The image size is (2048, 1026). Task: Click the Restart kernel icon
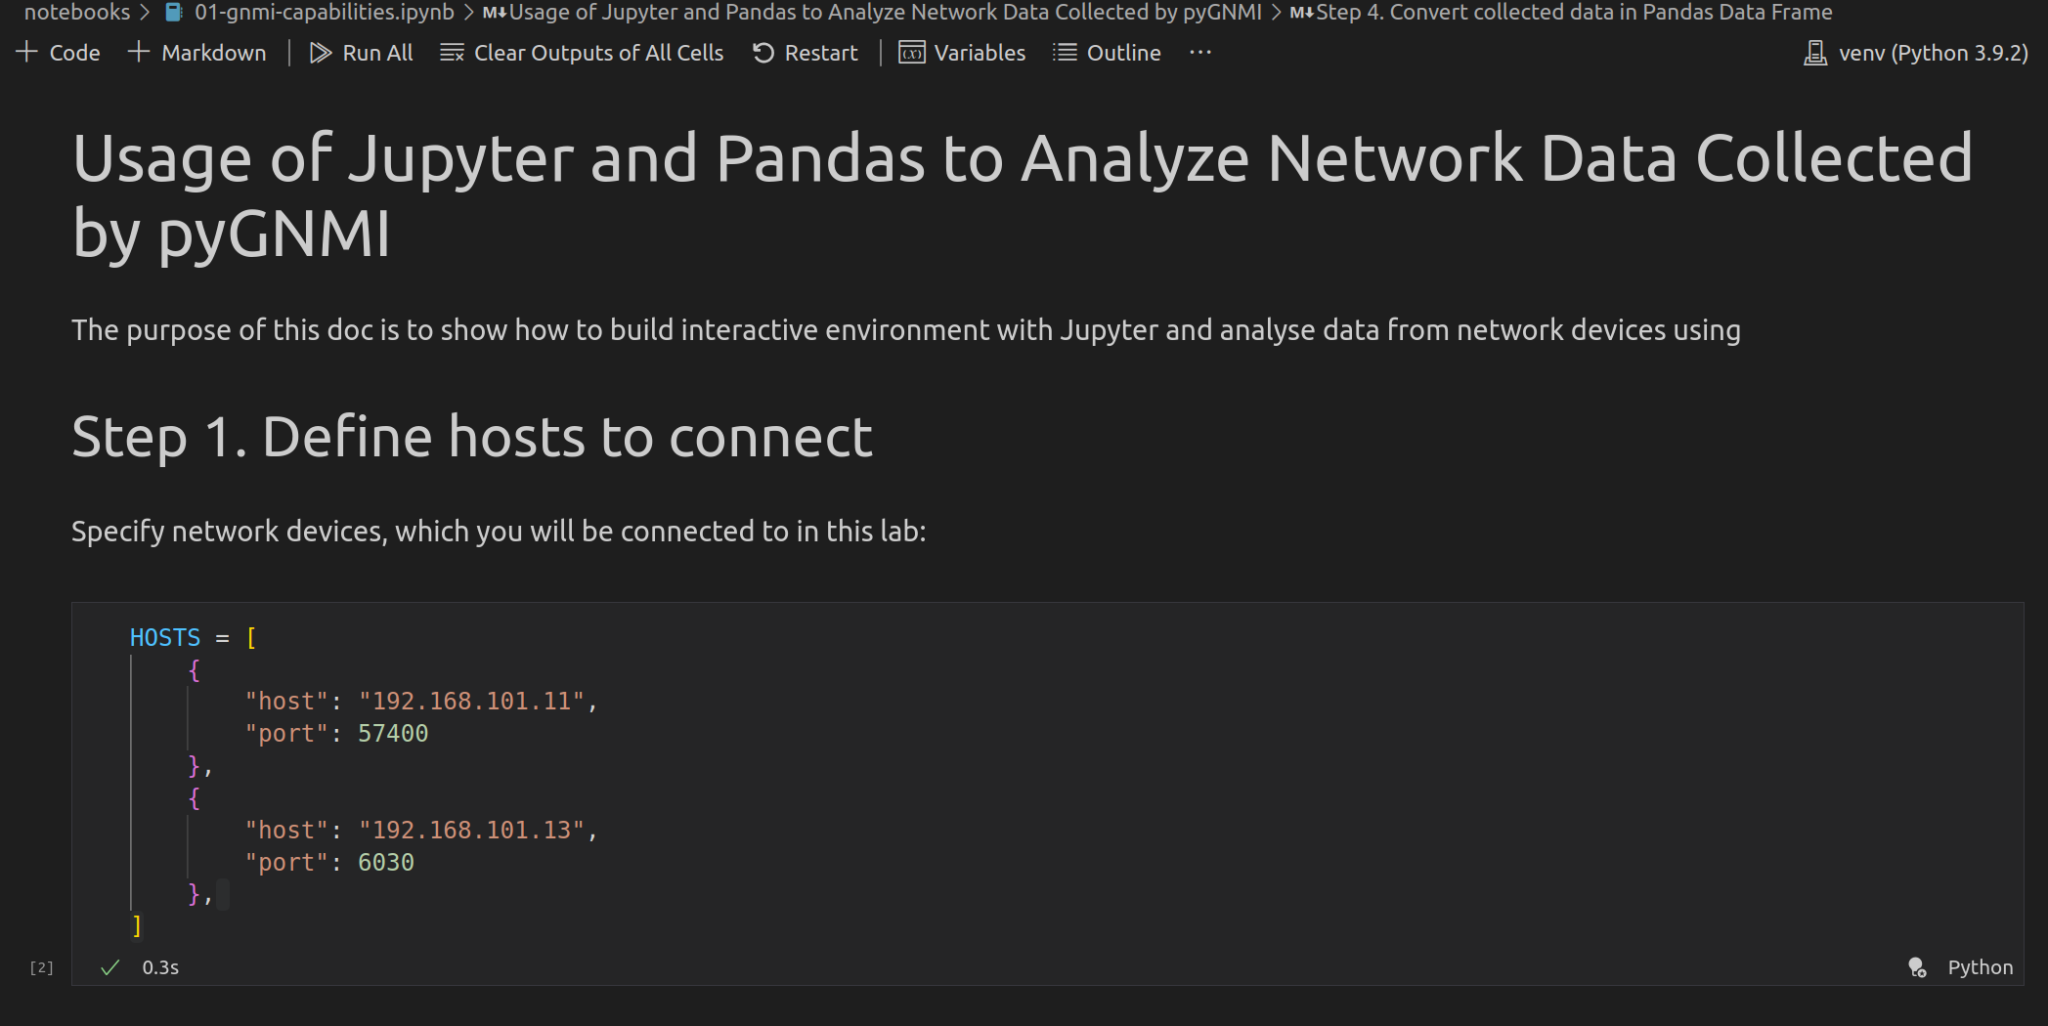point(762,52)
